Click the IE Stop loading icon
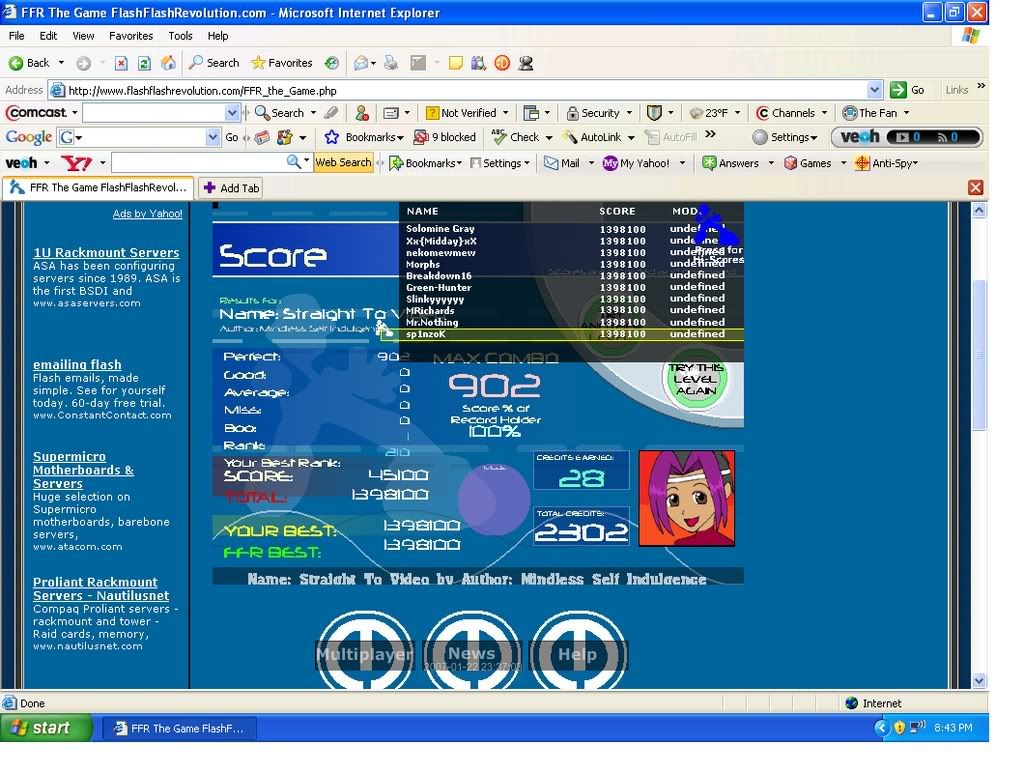The image size is (1024, 773). 121,63
